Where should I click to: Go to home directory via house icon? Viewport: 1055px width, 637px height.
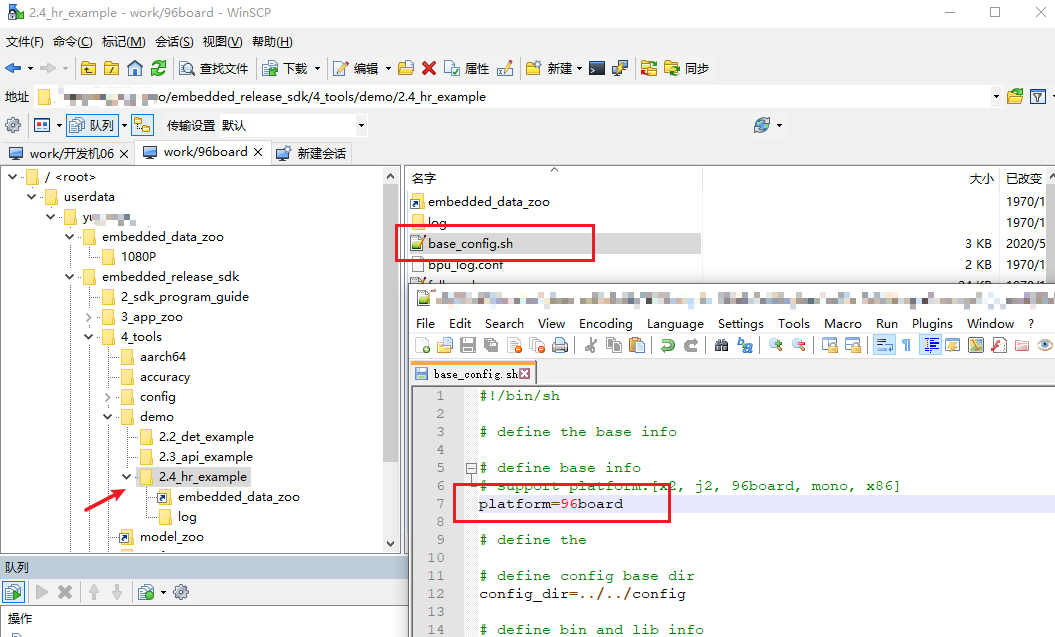tap(135, 68)
